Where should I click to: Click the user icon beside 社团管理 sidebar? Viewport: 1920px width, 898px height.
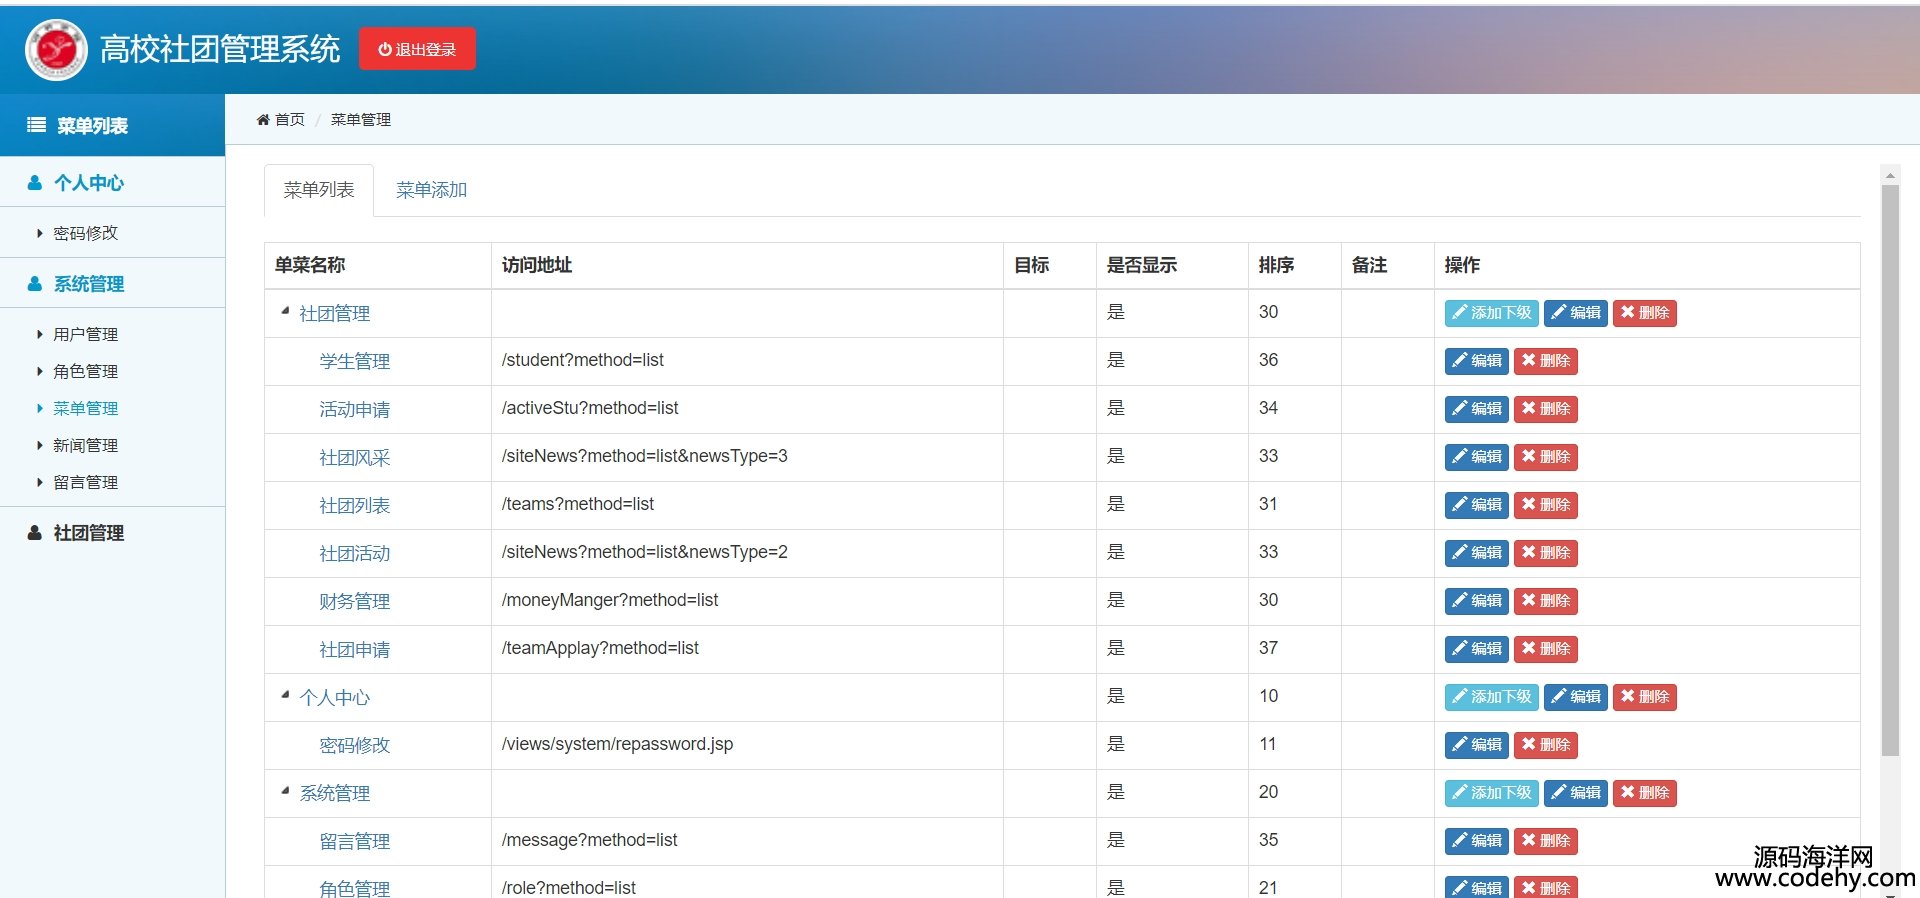click(35, 533)
